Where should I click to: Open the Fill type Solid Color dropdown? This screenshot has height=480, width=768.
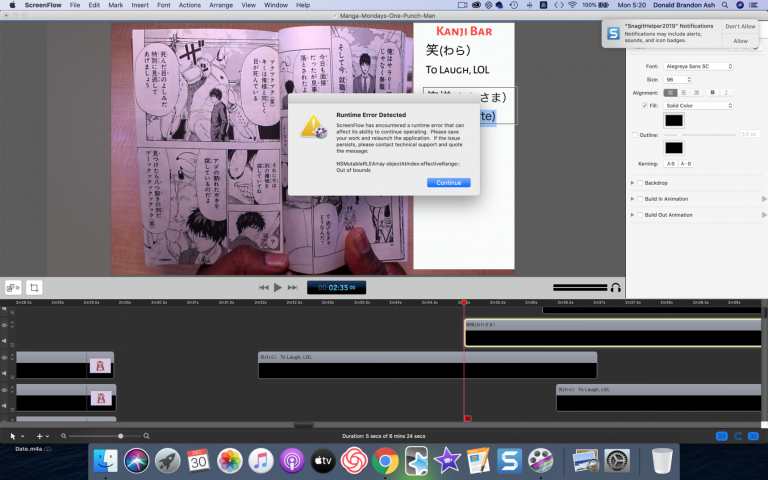pyautogui.click(x=698, y=106)
